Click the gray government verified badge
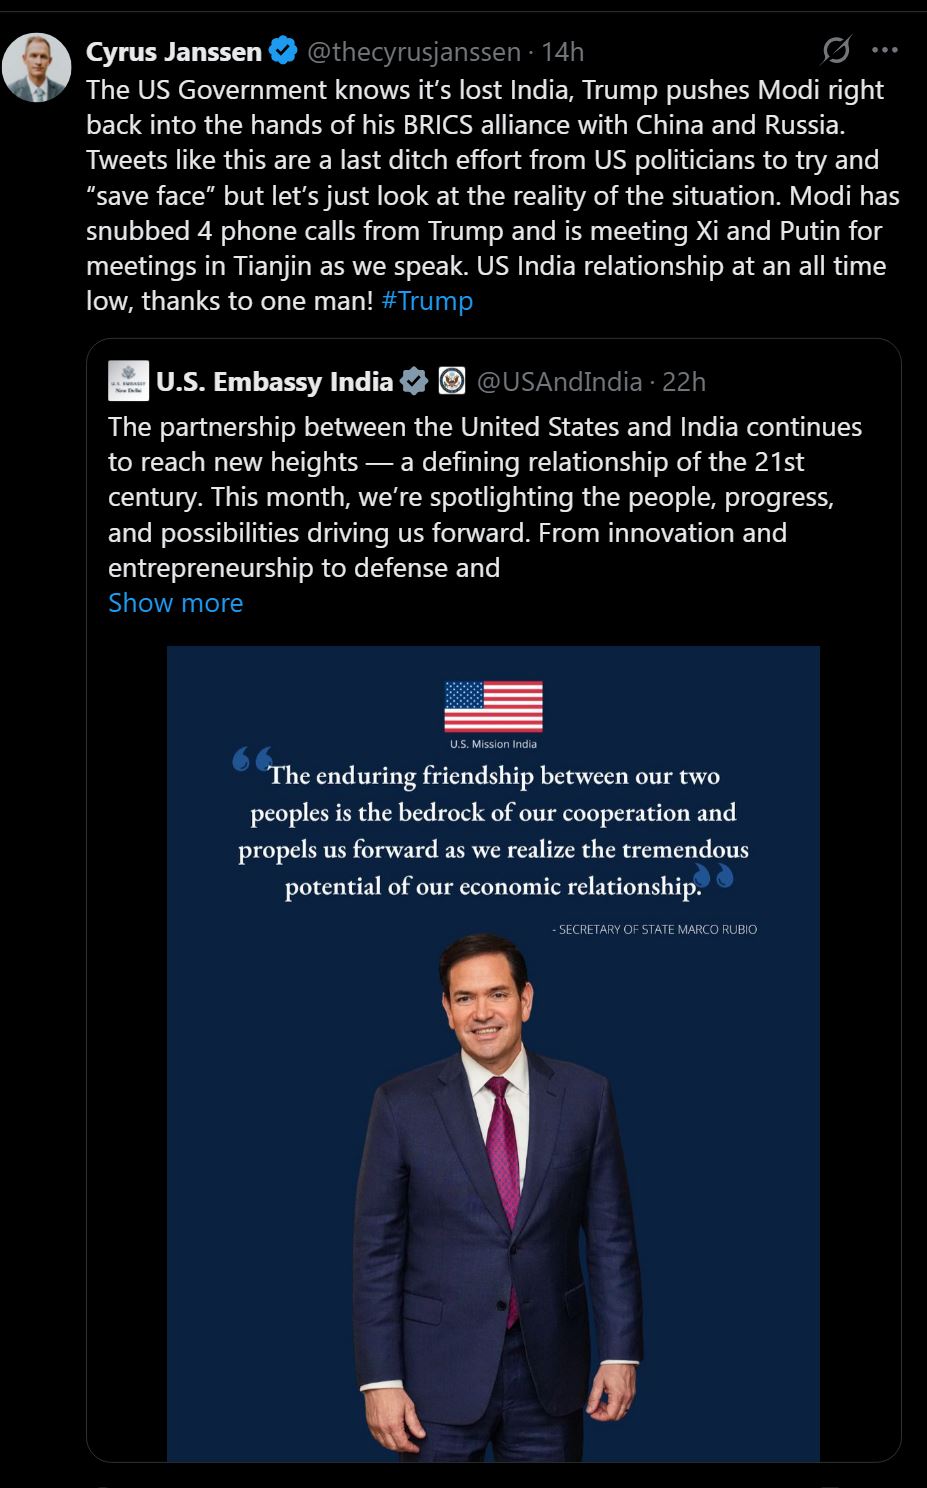 [414, 382]
